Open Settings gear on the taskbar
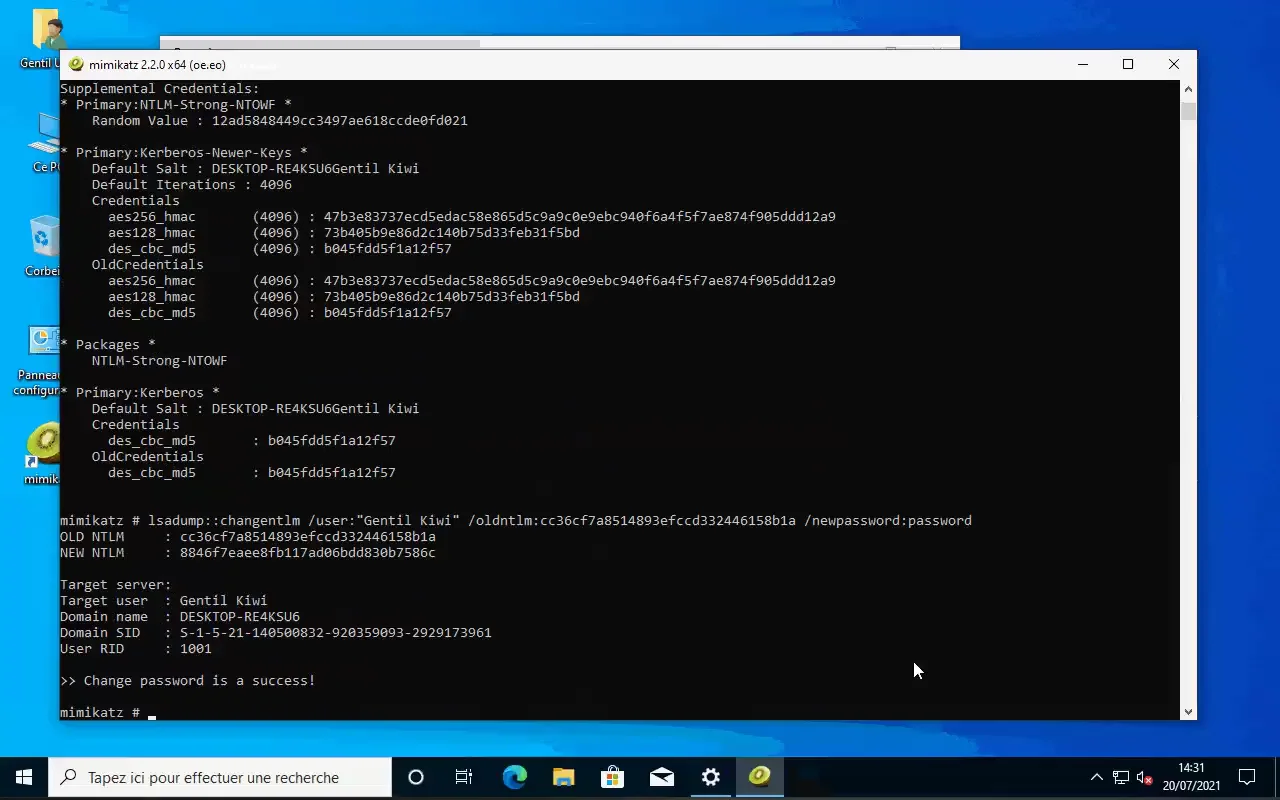 coord(710,777)
